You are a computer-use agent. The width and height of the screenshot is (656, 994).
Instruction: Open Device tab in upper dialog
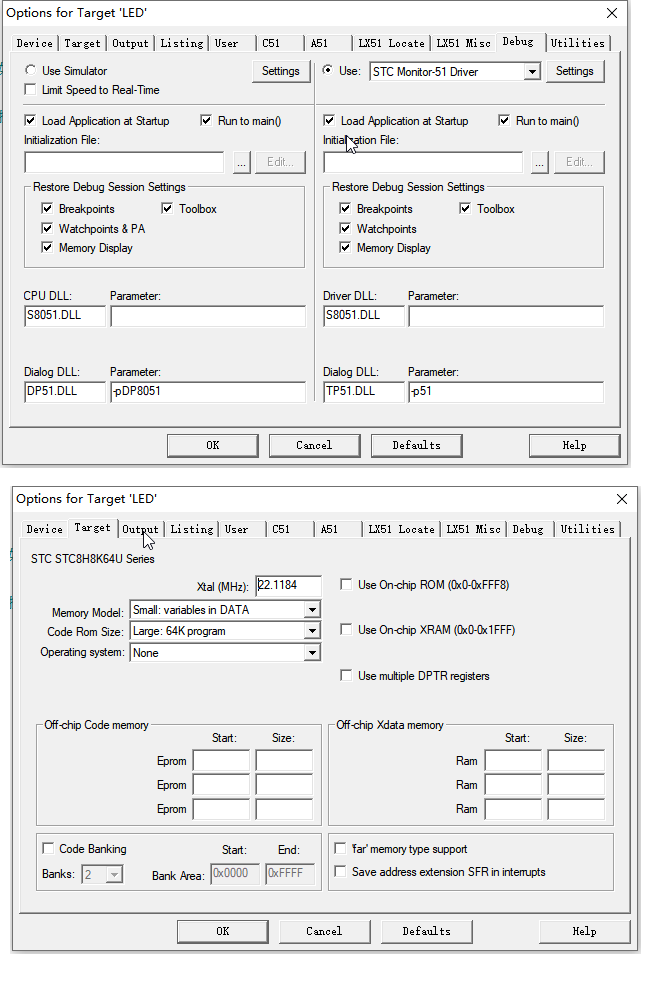(35, 43)
